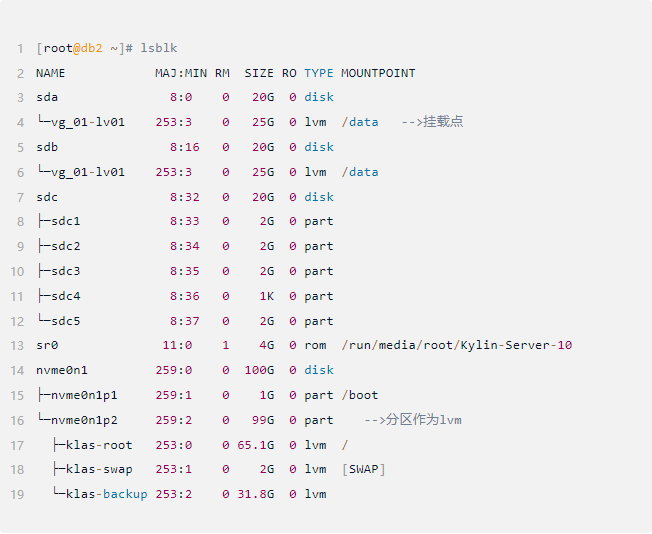Click the /run/media/root/Kylin-Server-10 mount path

(x=457, y=345)
